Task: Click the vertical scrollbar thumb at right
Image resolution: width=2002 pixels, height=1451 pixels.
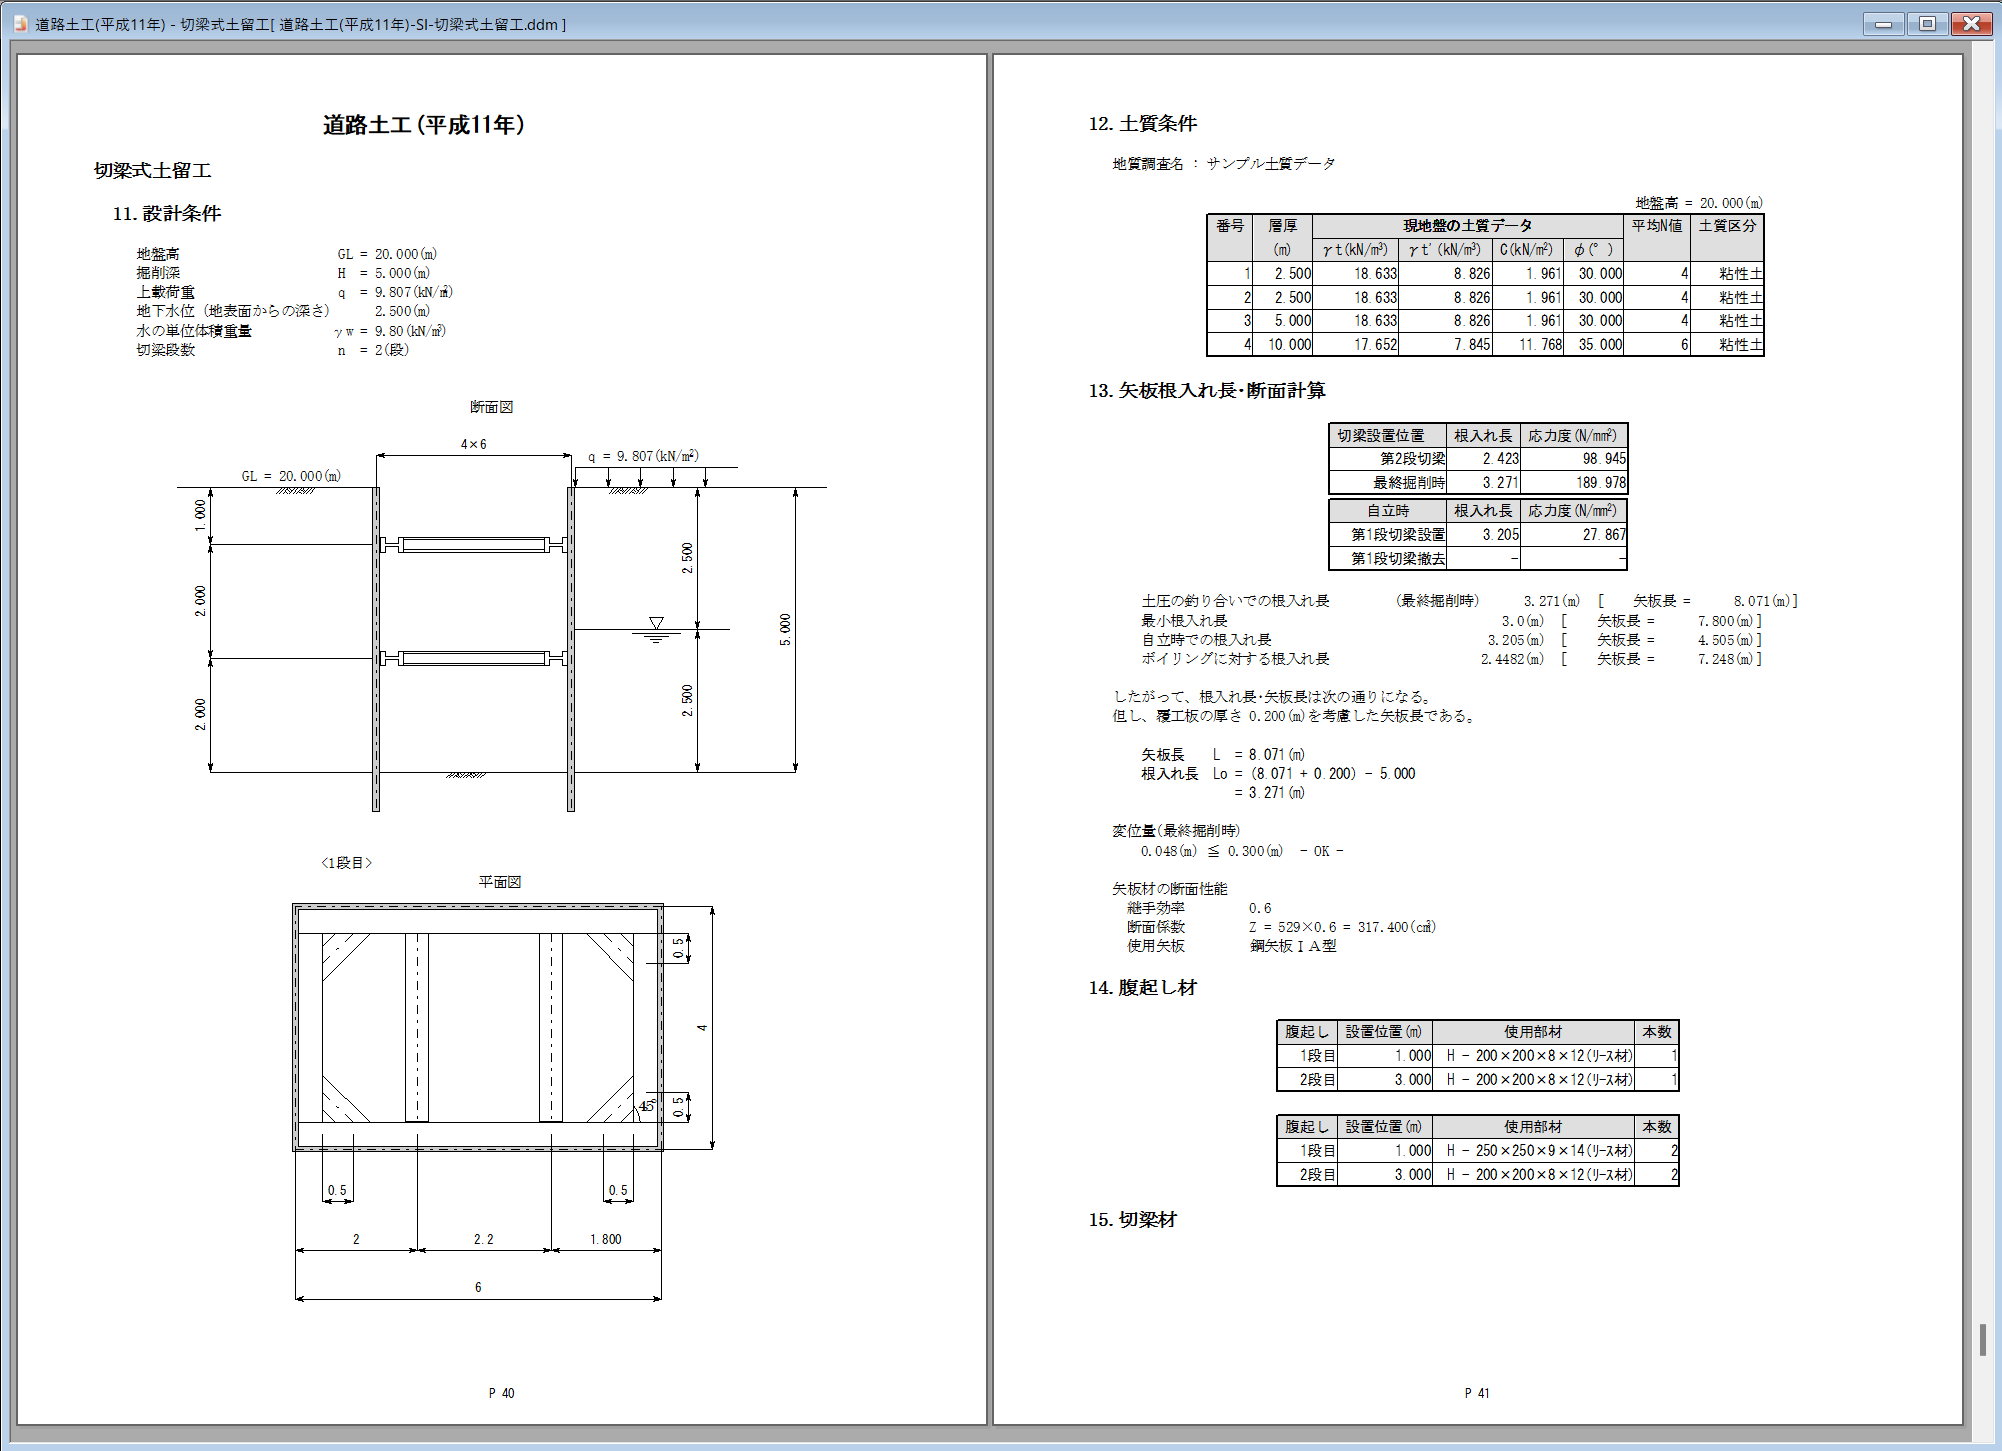Action: 1982,1340
